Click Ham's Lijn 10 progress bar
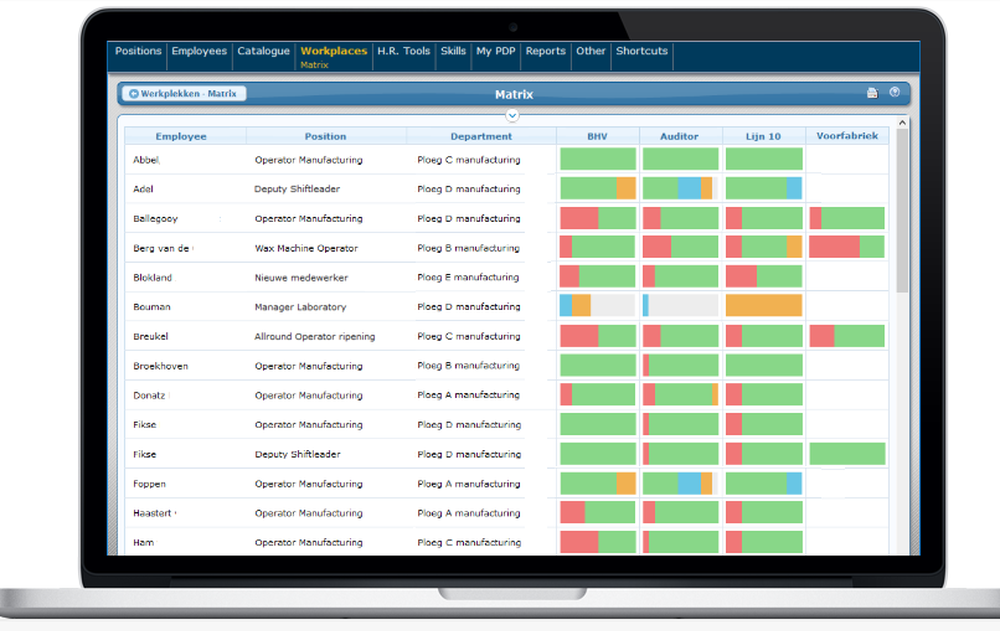 coord(763,542)
